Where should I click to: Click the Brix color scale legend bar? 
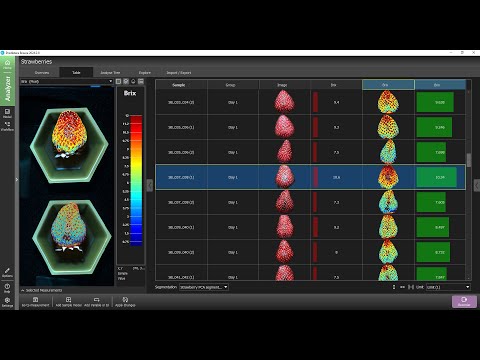(136, 180)
